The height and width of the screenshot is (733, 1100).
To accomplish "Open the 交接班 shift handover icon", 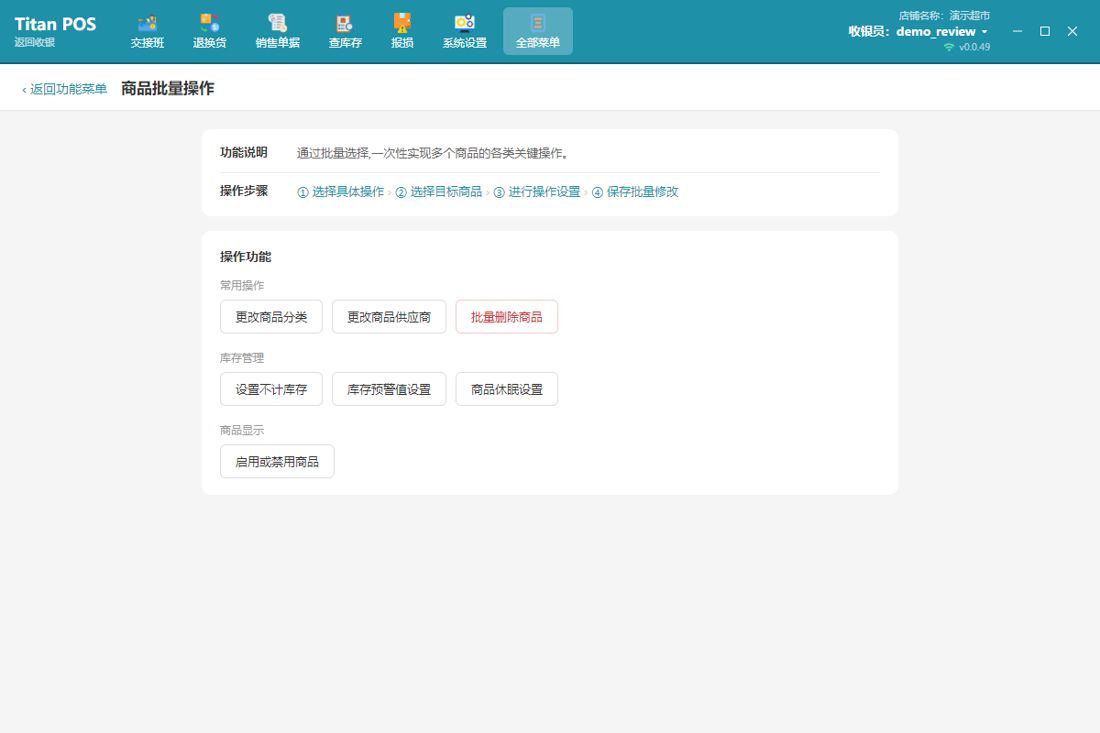I will click(147, 32).
